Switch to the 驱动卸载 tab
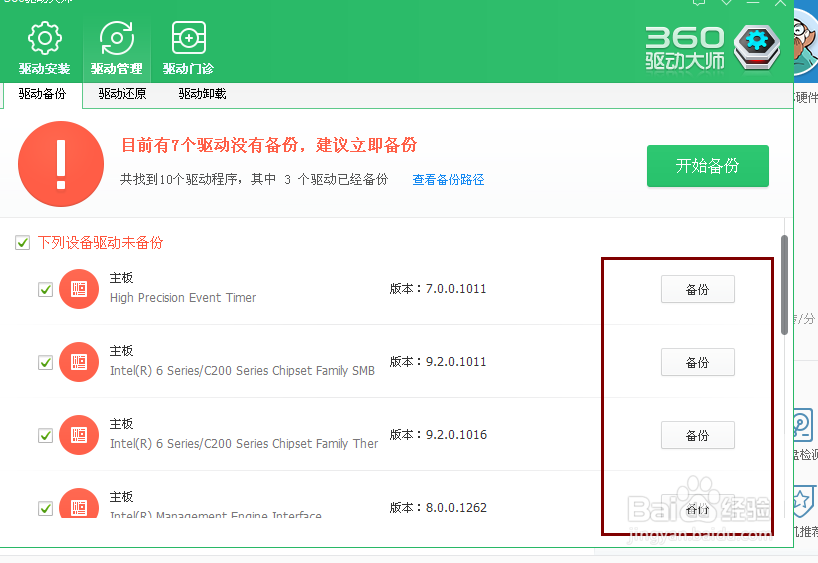818x563 pixels. click(x=202, y=94)
